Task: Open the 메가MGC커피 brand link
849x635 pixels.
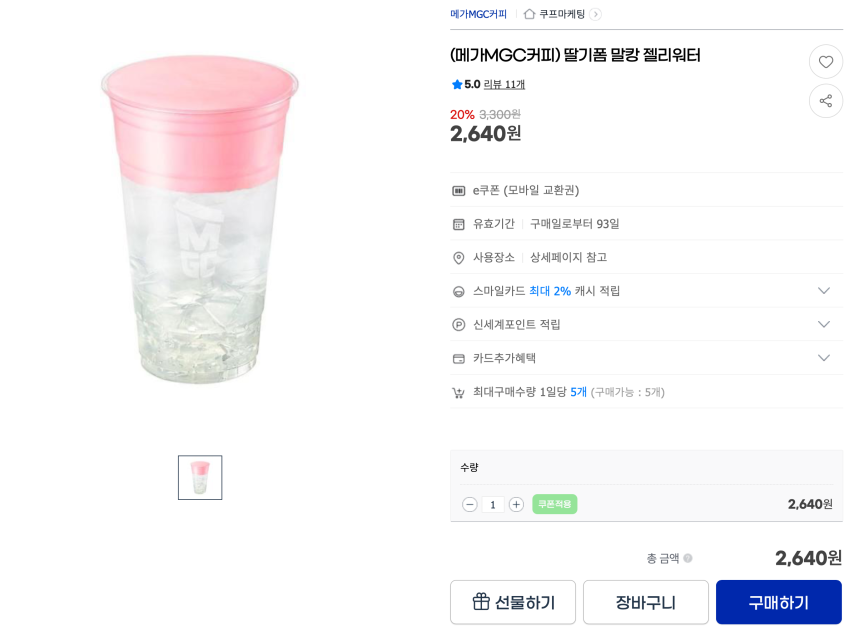Action: 478,14
